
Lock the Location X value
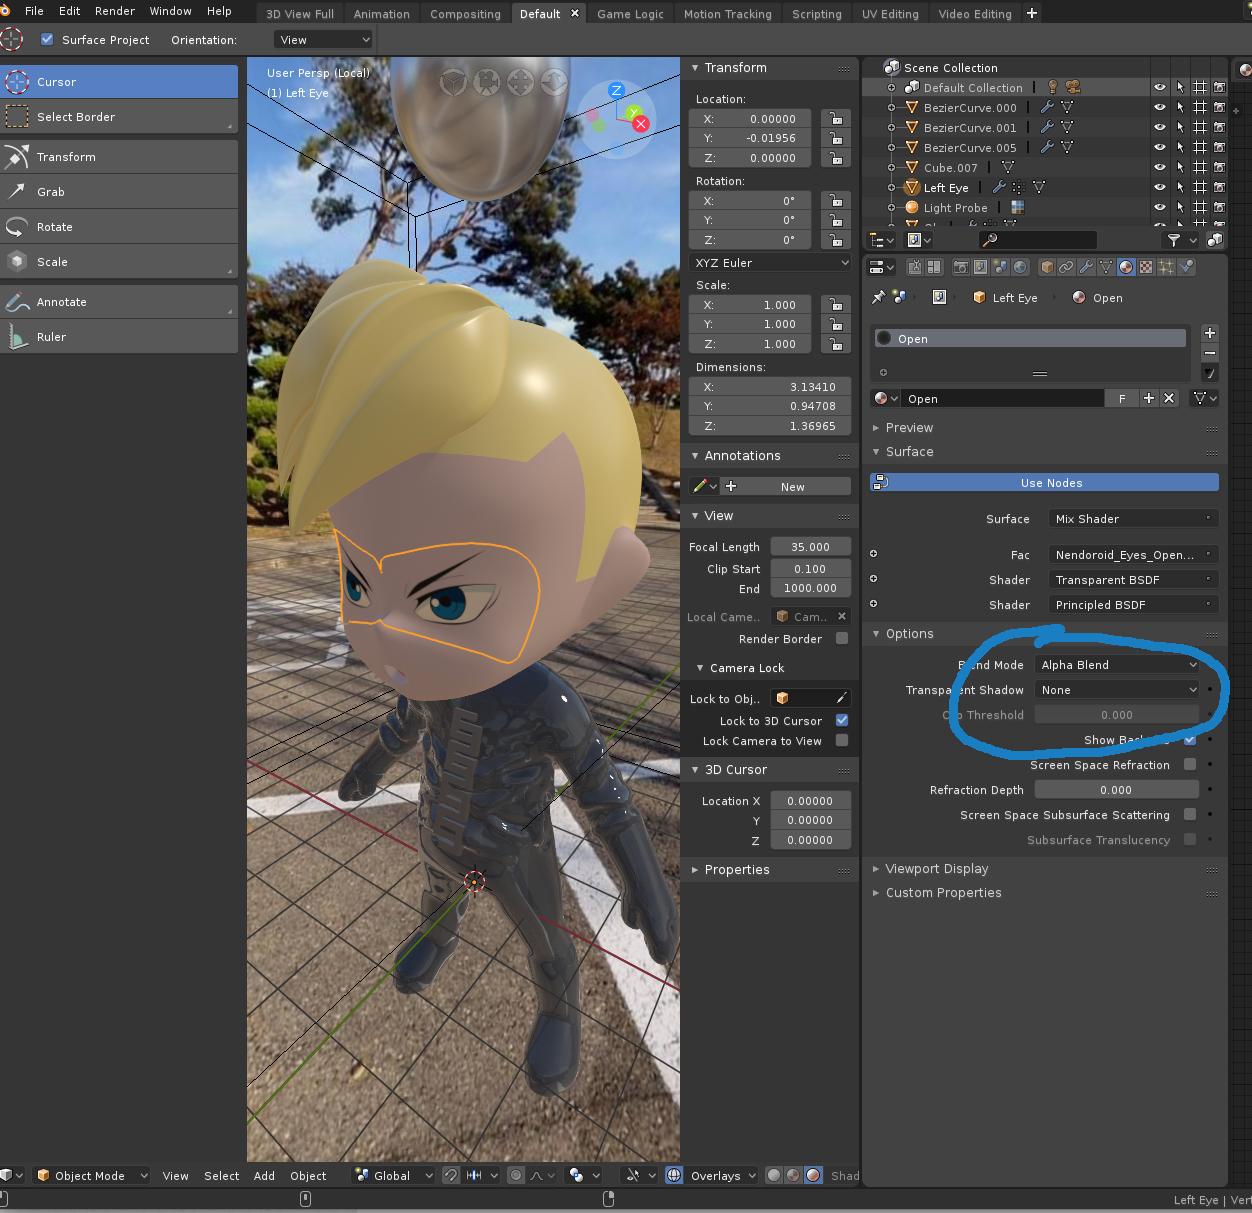835,119
